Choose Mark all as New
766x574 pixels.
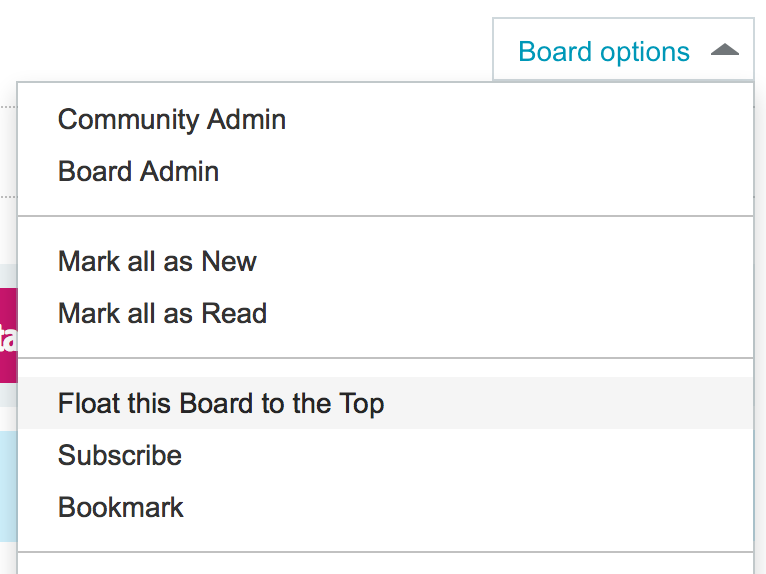(x=157, y=262)
